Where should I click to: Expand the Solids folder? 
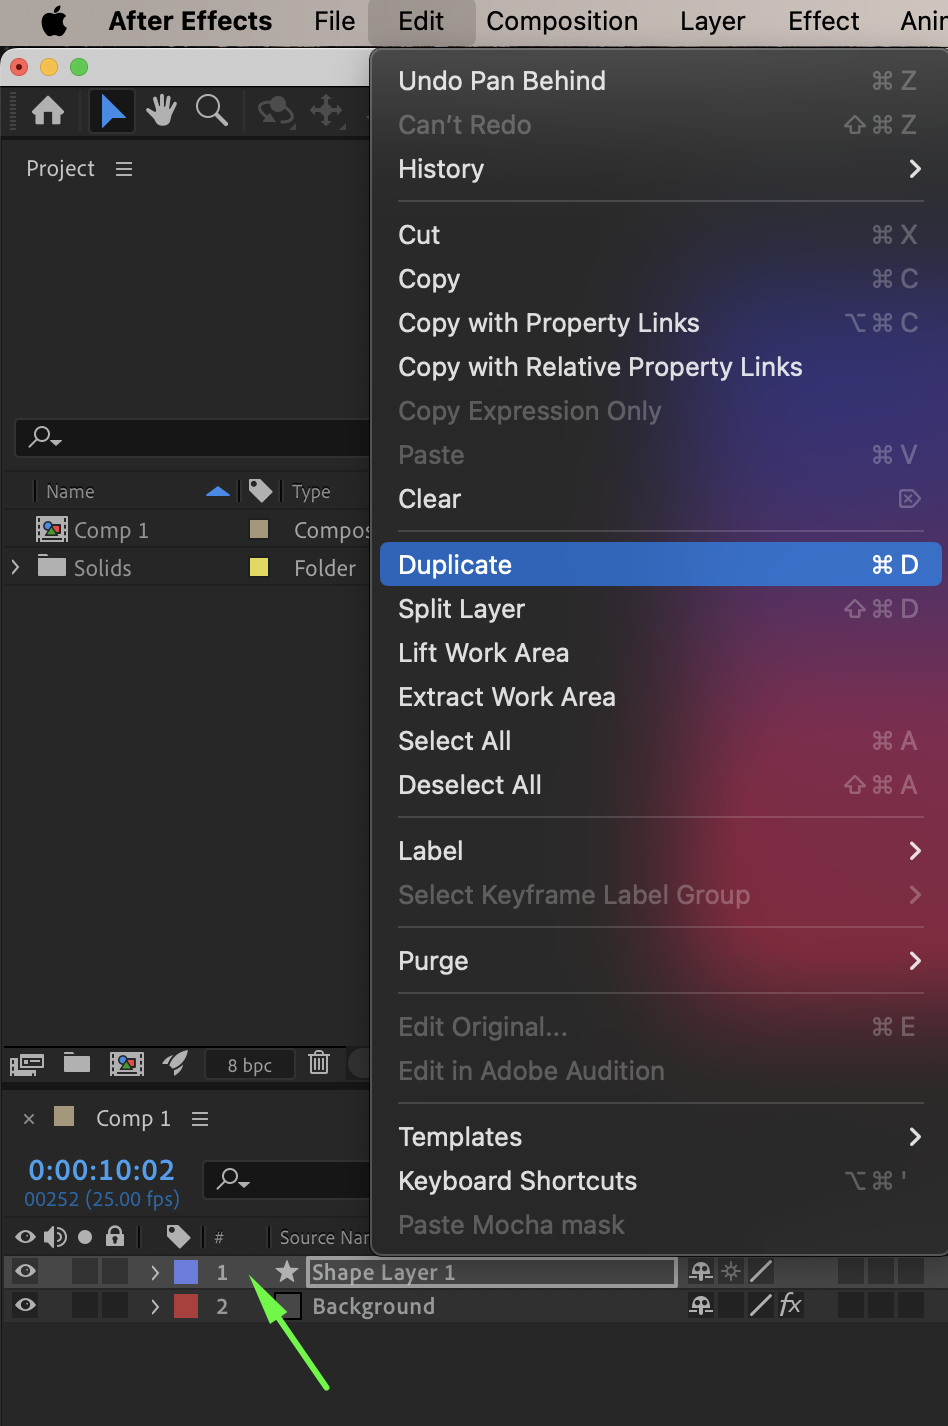[15, 568]
